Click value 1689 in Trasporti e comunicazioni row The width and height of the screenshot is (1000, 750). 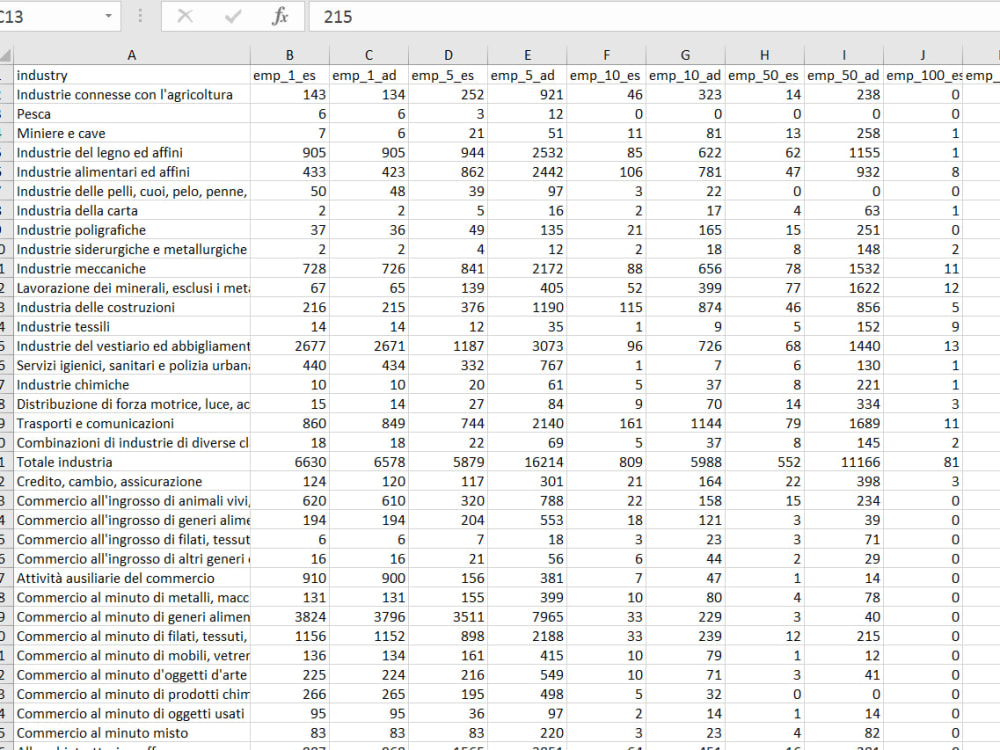pos(843,423)
